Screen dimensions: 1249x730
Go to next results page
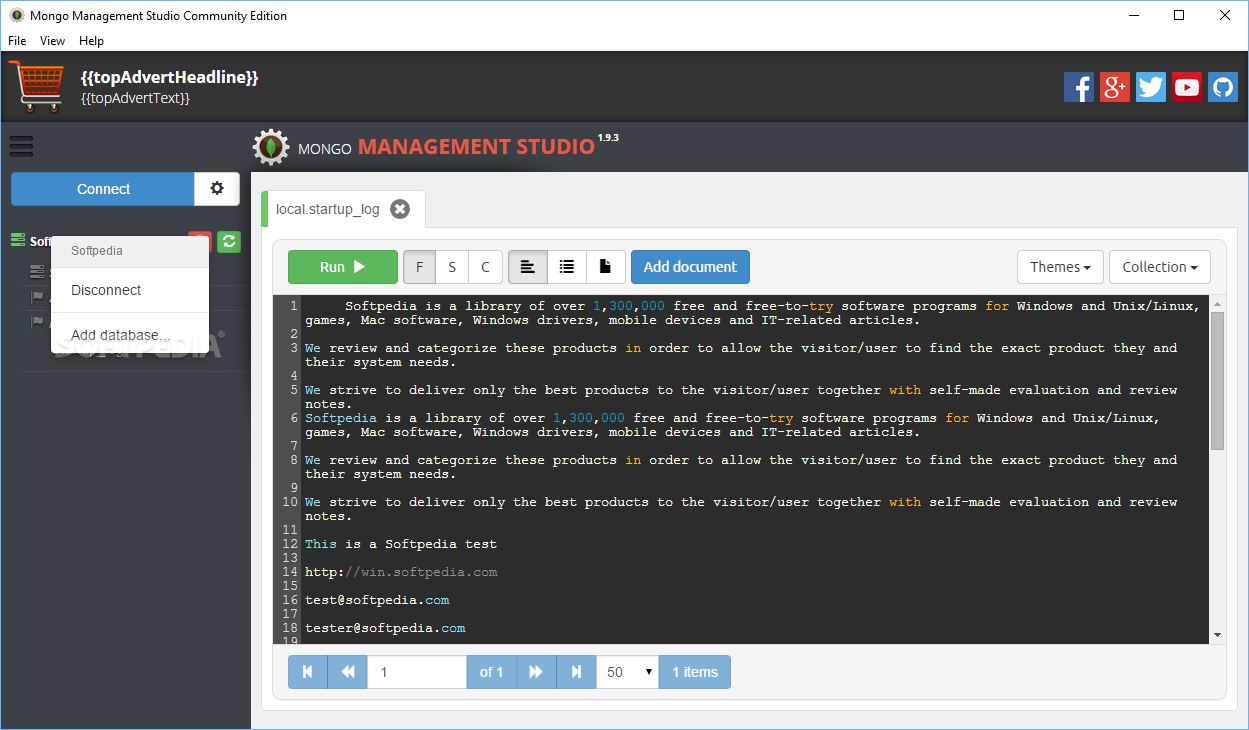coord(536,672)
